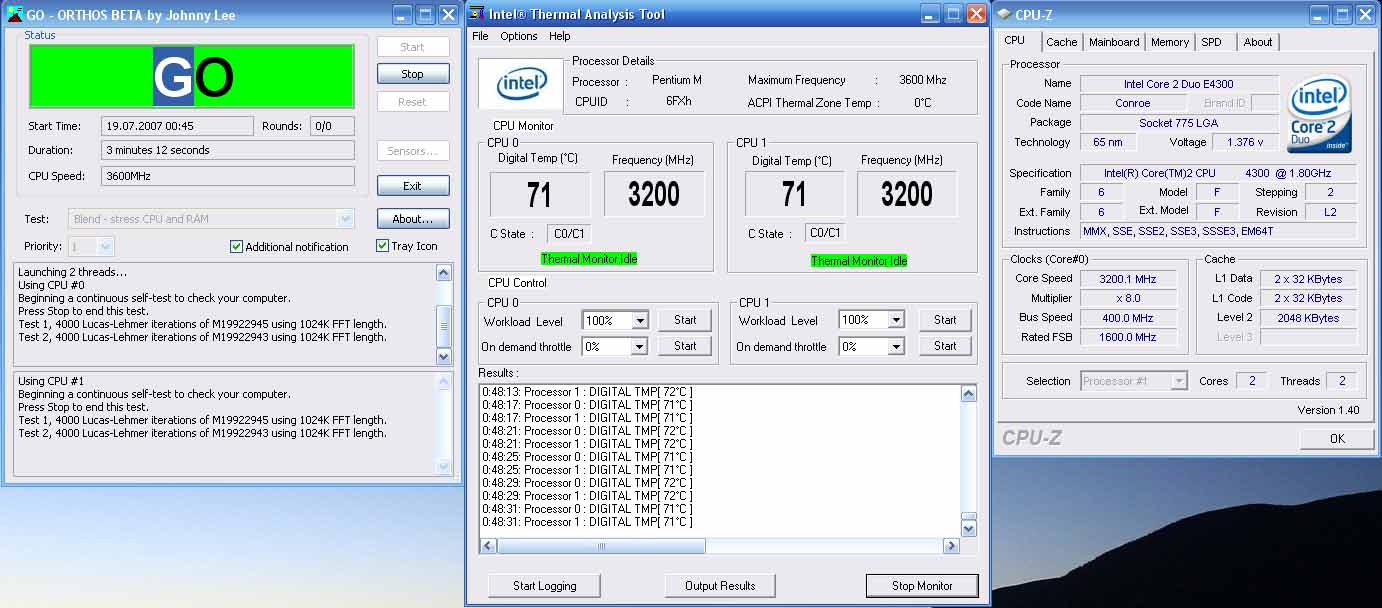Click the CPU 0 Thermal Monitor Idle indicator
The height and width of the screenshot is (608, 1382).
pyautogui.click(x=589, y=259)
